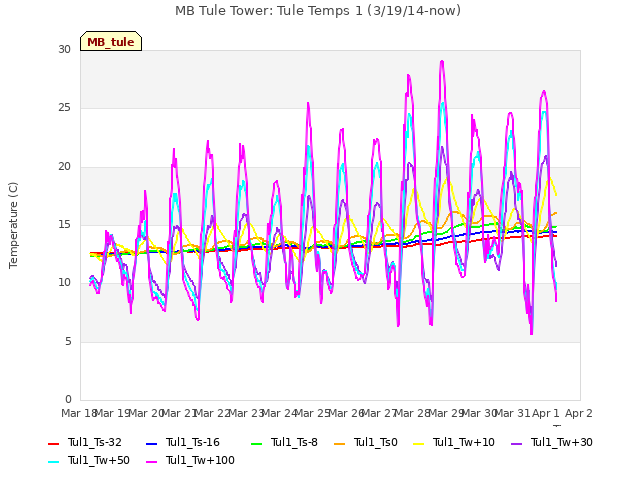640x480 pixels.
Task: Click the purple Tul1_Tw+30 legend swatch
Action: [x=516, y=443]
